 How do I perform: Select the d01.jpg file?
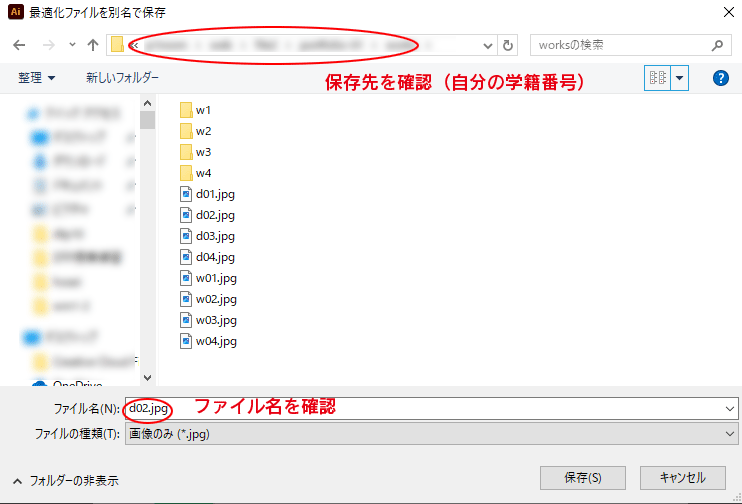(214, 194)
